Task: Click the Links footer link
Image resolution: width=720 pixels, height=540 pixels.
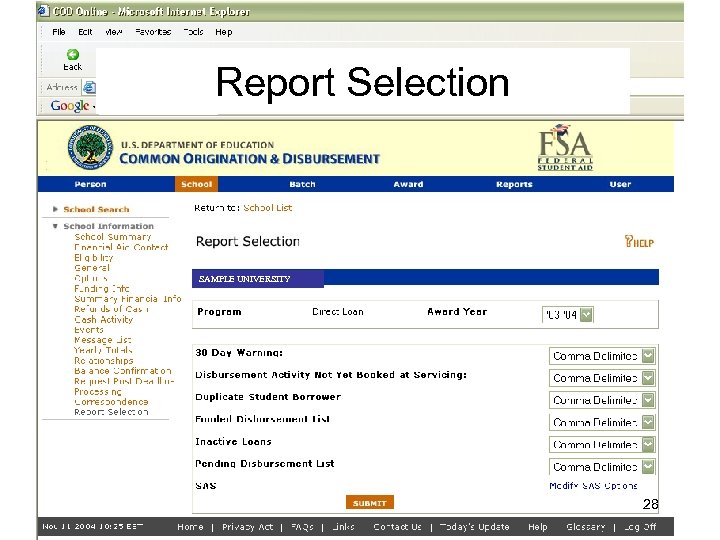Action: click(x=343, y=527)
